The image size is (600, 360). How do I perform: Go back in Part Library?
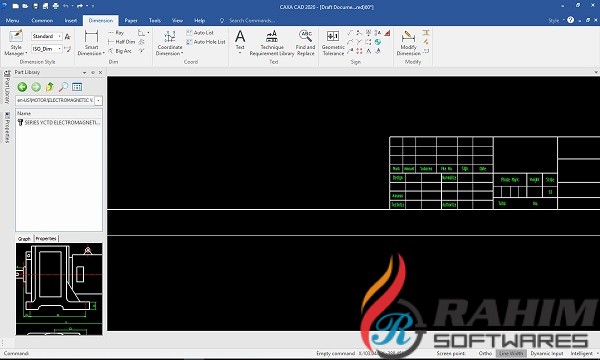pos(22,87)
